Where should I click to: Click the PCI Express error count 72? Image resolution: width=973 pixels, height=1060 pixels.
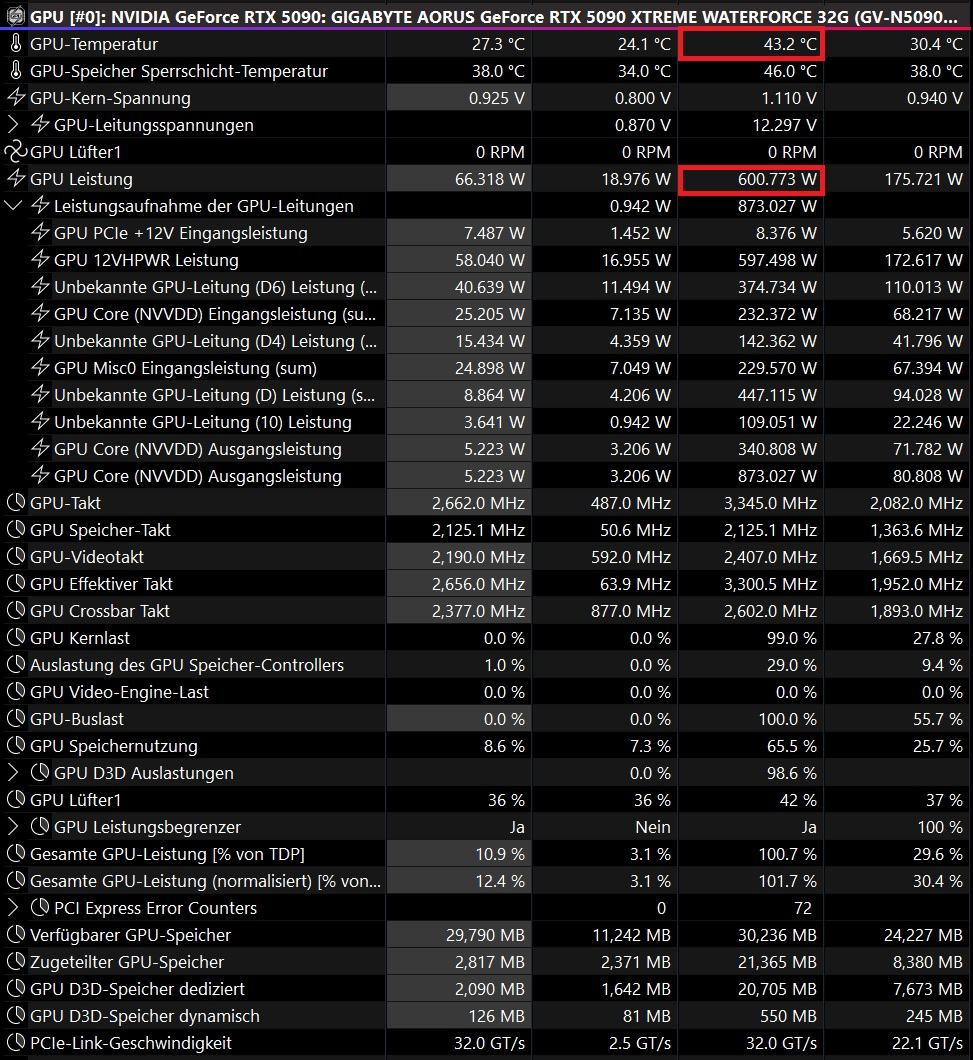[x=803, y=908]
